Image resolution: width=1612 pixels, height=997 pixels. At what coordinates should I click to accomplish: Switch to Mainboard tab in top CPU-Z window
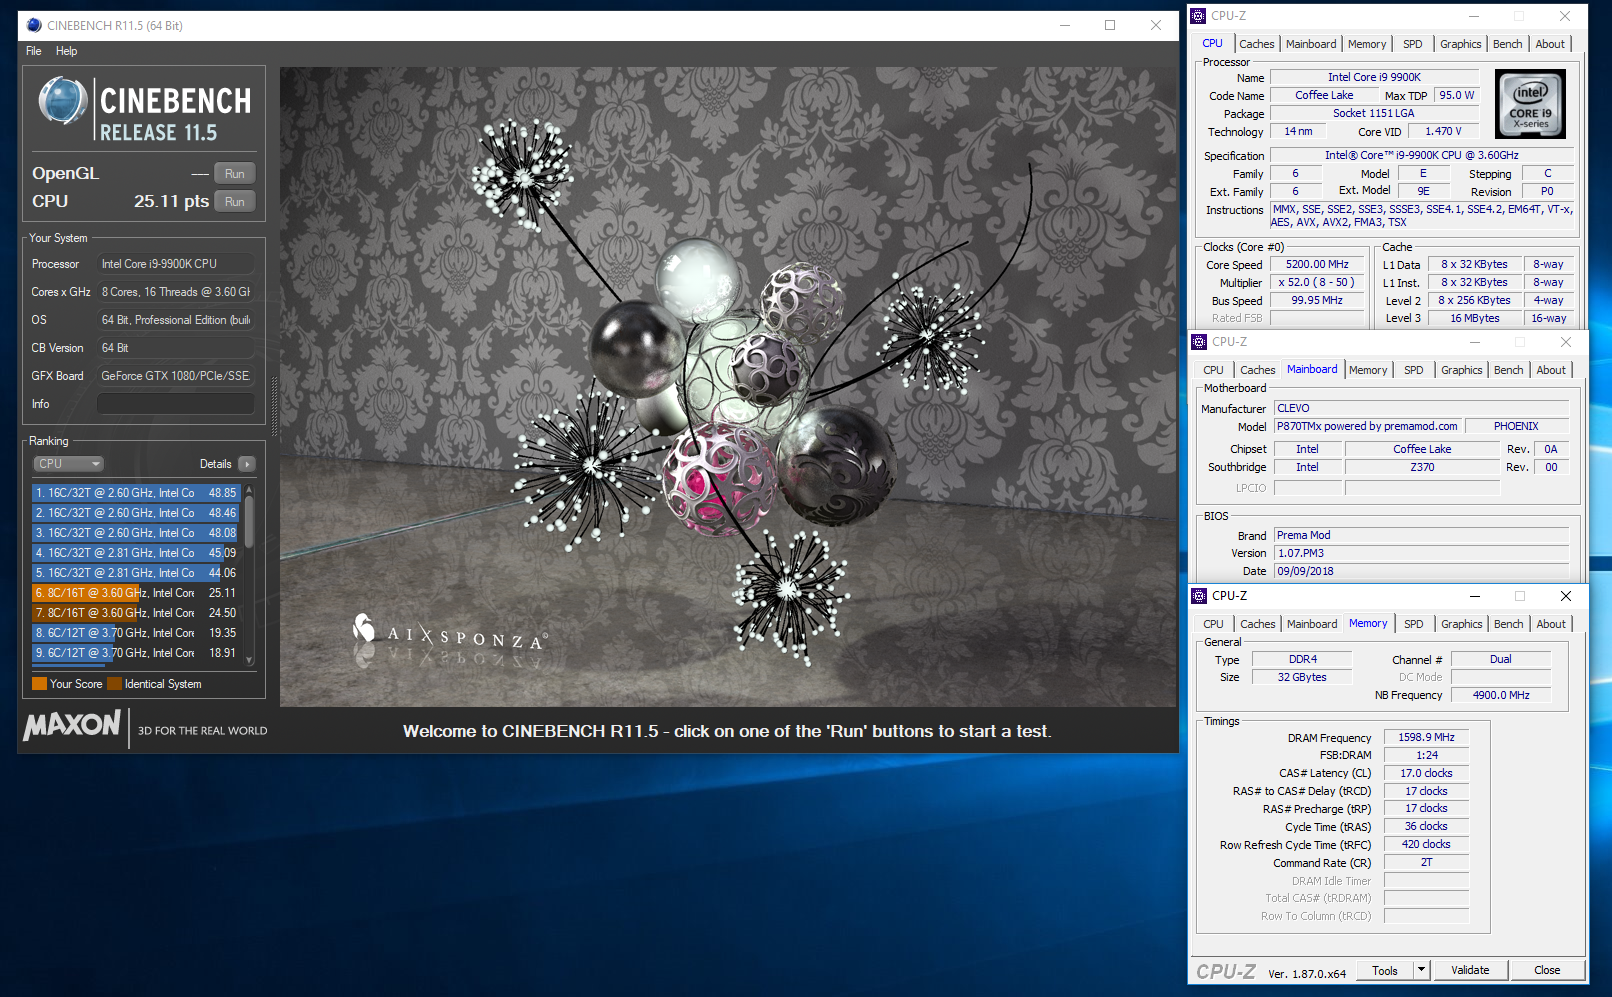coord(1311,44)
